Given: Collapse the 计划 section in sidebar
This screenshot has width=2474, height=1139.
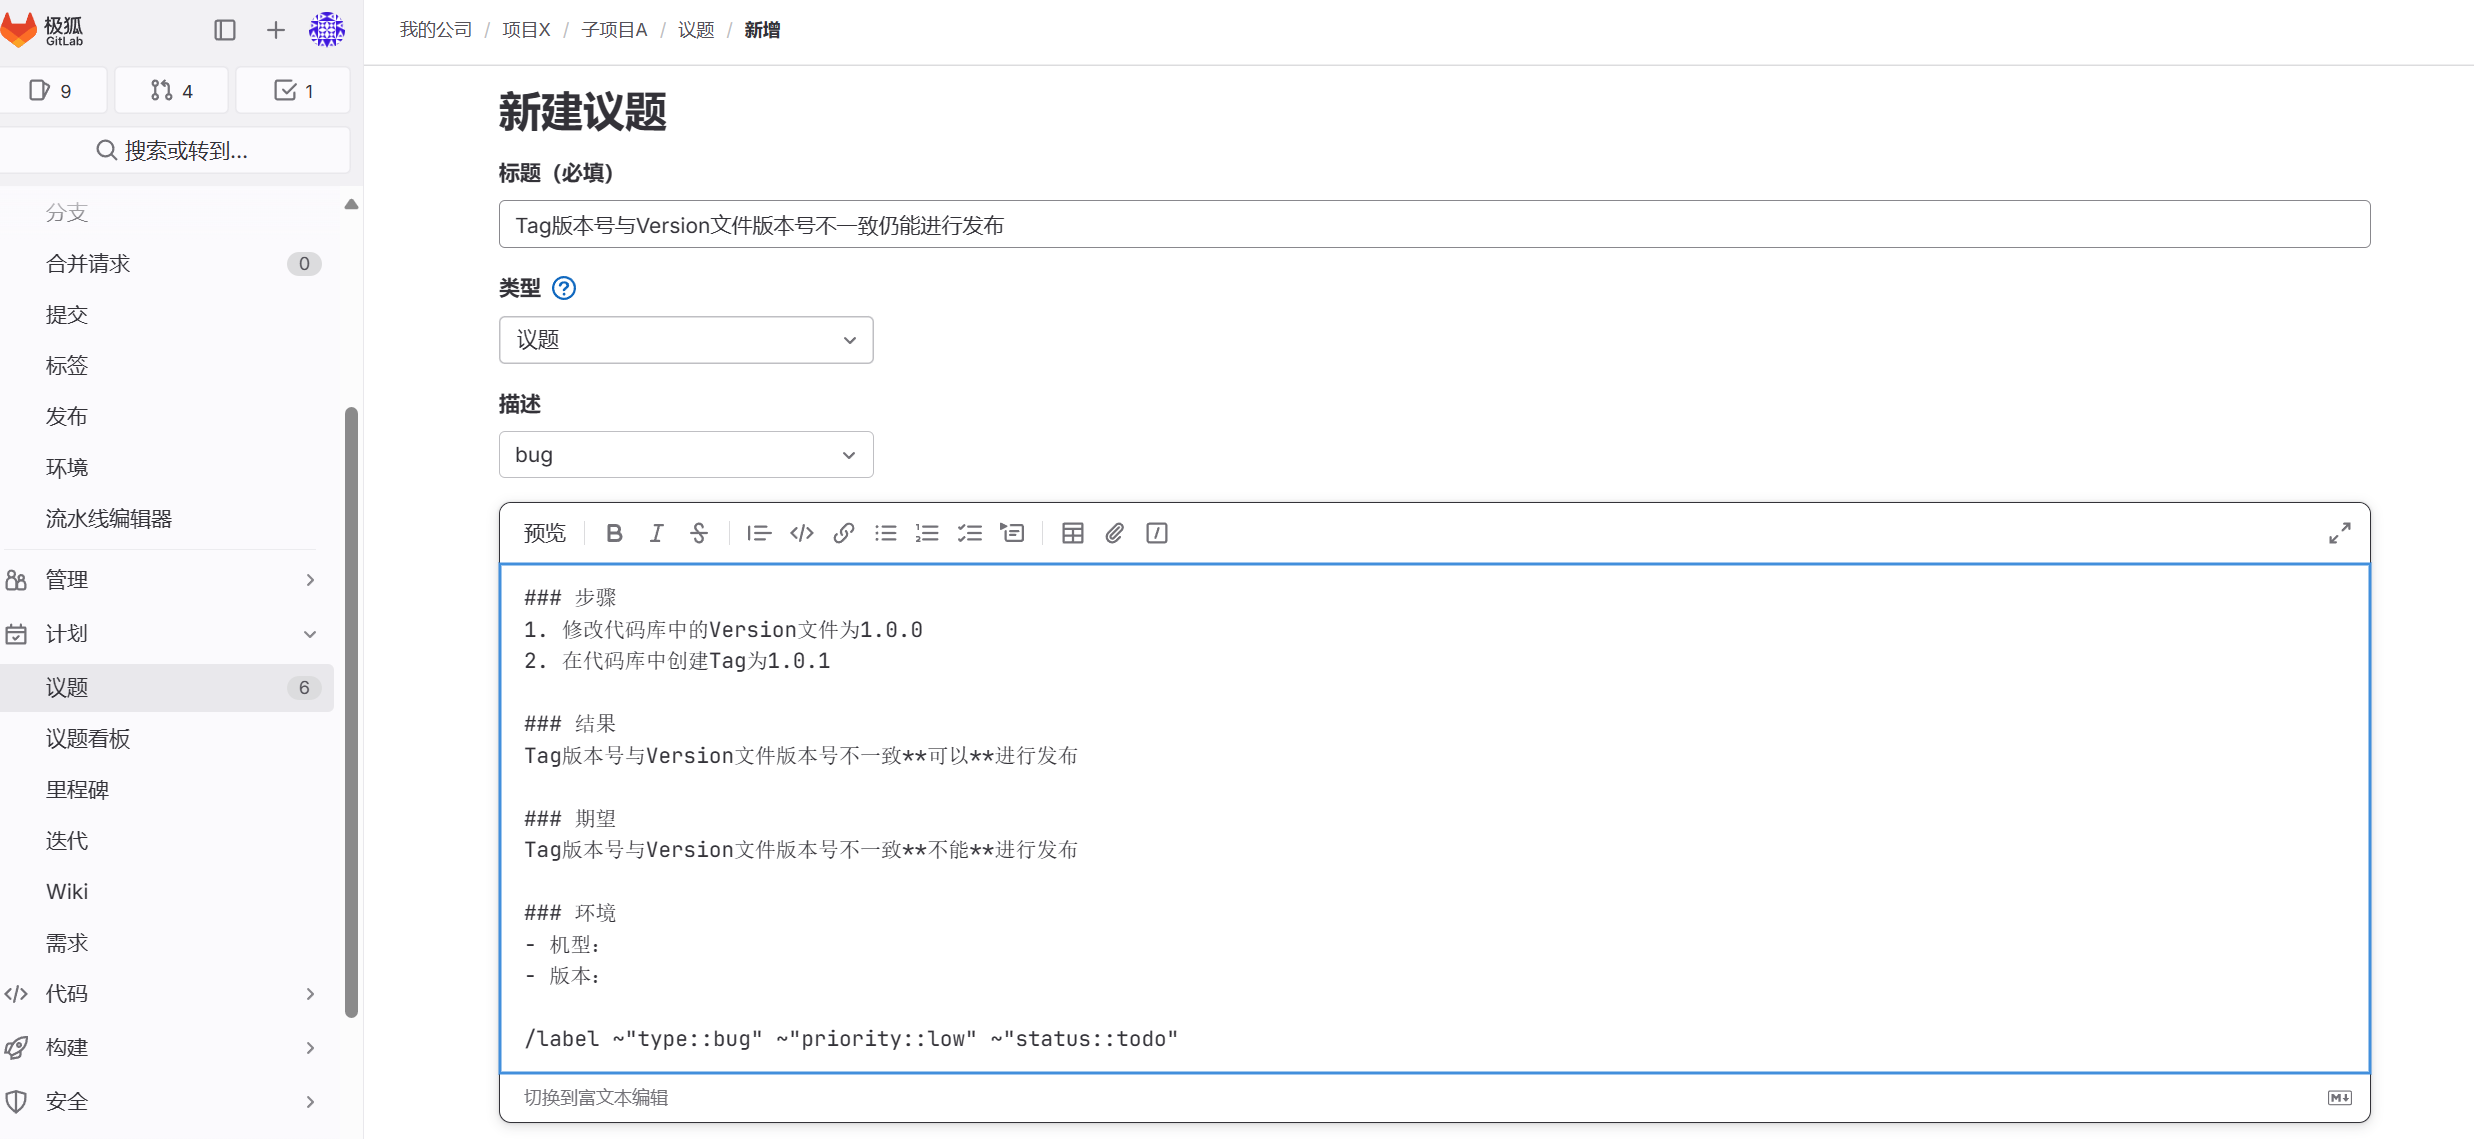Looking at the screenshot, I should pos(309,634).
